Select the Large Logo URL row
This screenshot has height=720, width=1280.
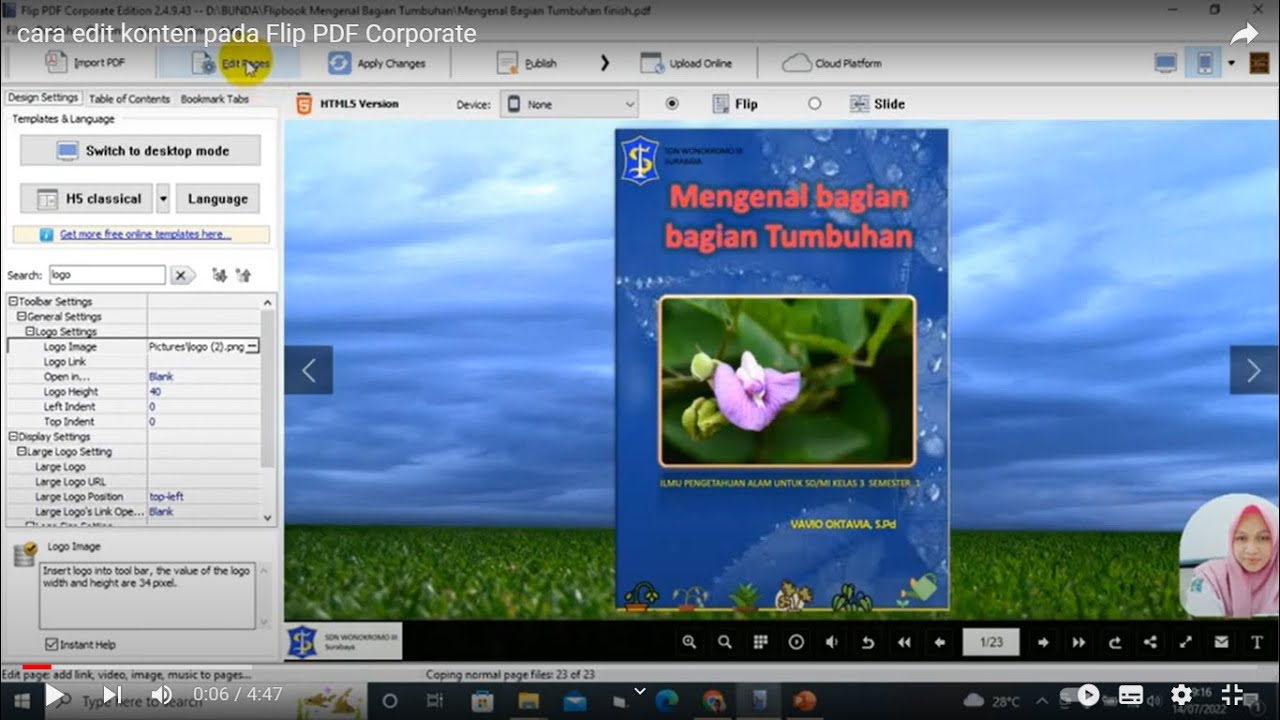coord(133,481)
